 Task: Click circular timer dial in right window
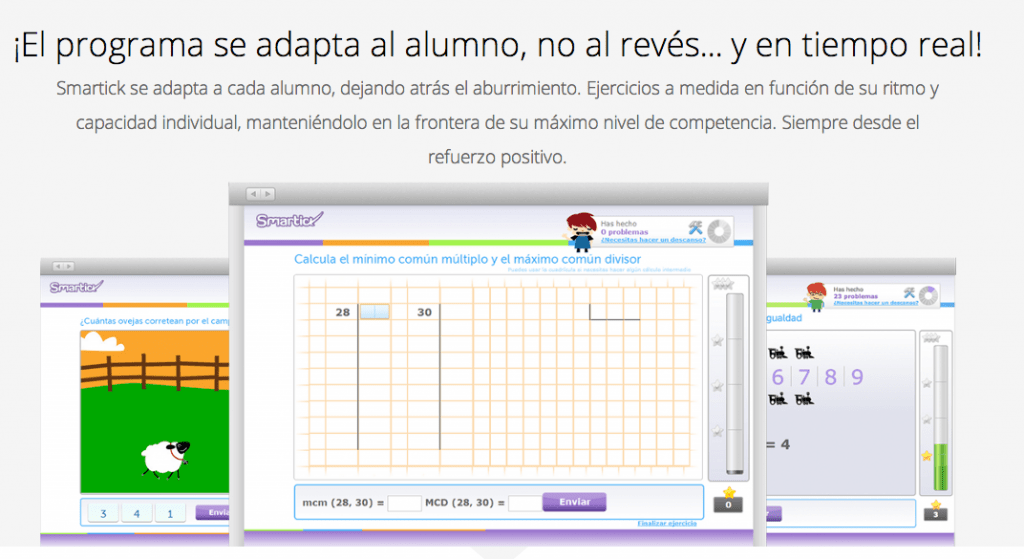928,296
